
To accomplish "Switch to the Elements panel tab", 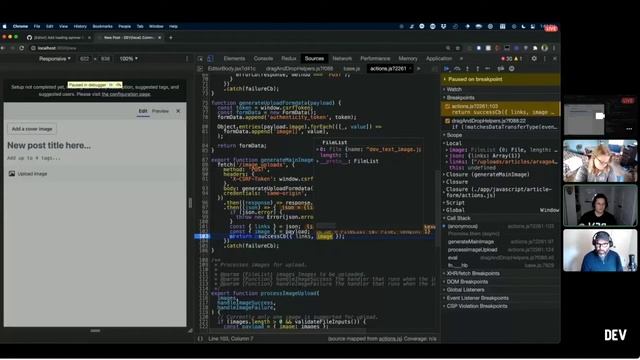I will point(234,59).
